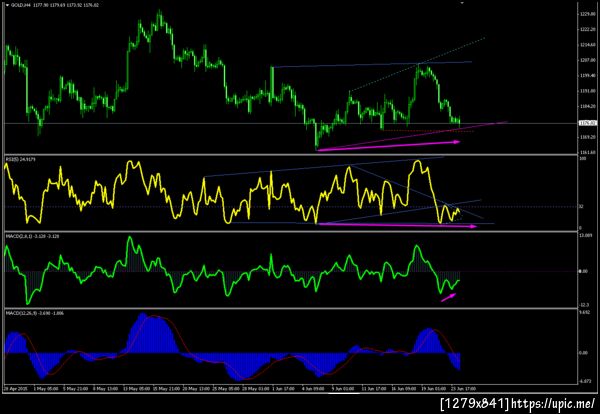
Task: Click the 23 Jun 17:00 time label
Action: coord(464,388)
